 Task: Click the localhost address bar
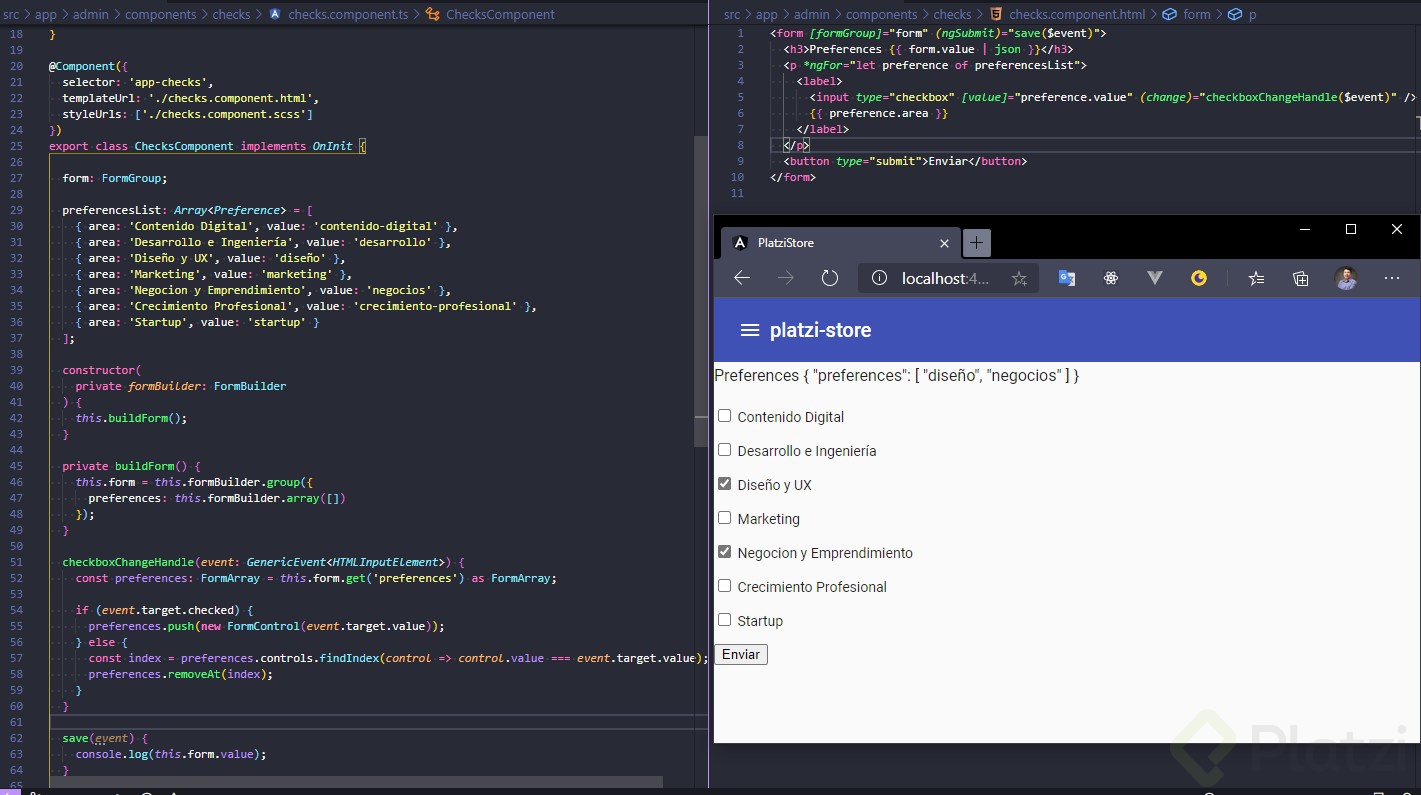(945, 279)
